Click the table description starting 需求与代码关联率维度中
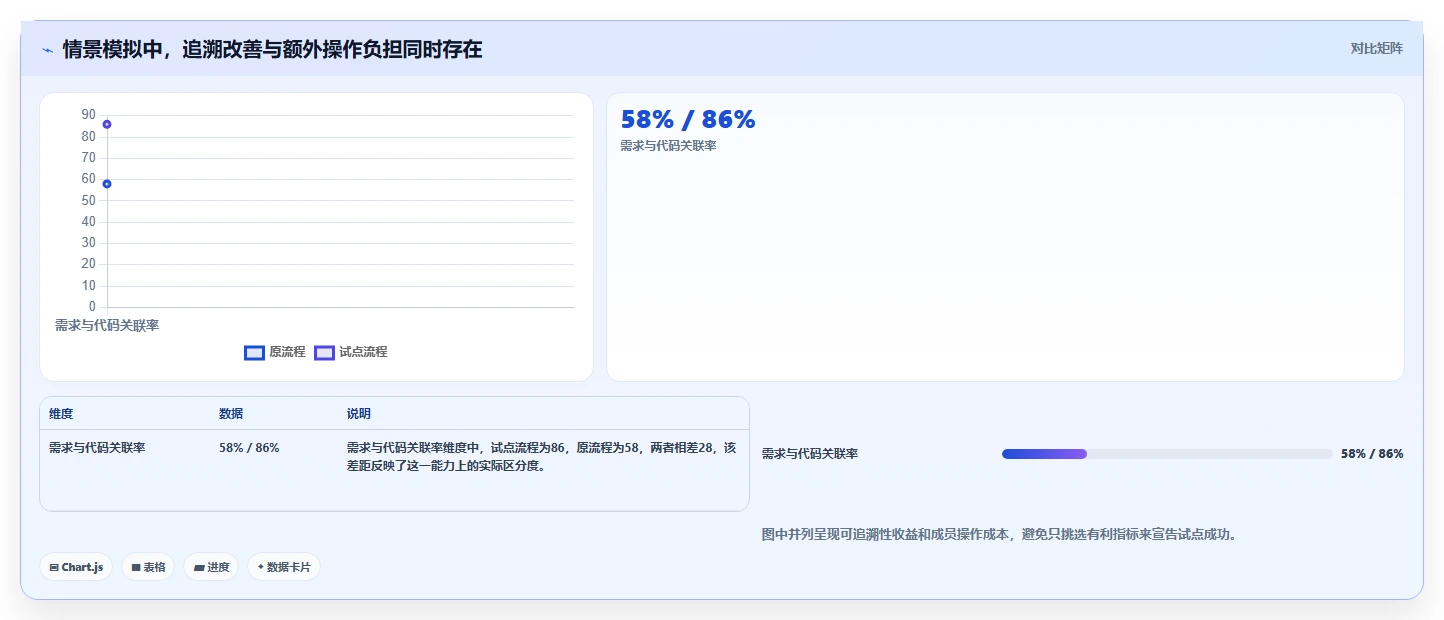The height and width of the screenshot is (620, 1444). click(541, 457)
